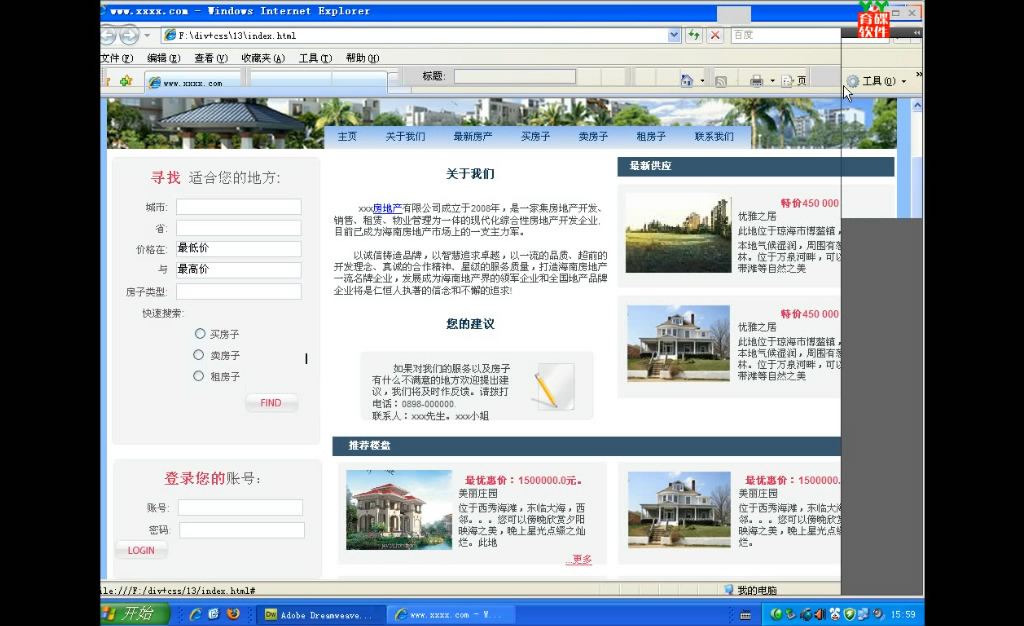Click the 我的电脑 zone in the status bar
This screenshot has width=1024, height=626.
point(751,589)
